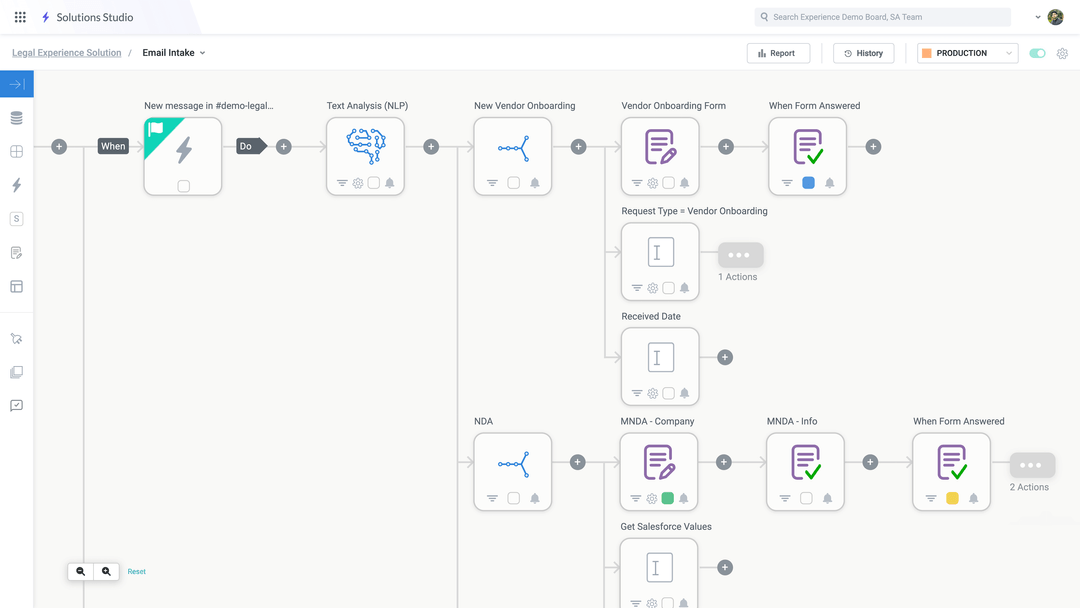The height and width of the screenshot is (608, 1080).
Task: Click the Salesforce 'S' icon in sidebar
Action: coord(15,219)
